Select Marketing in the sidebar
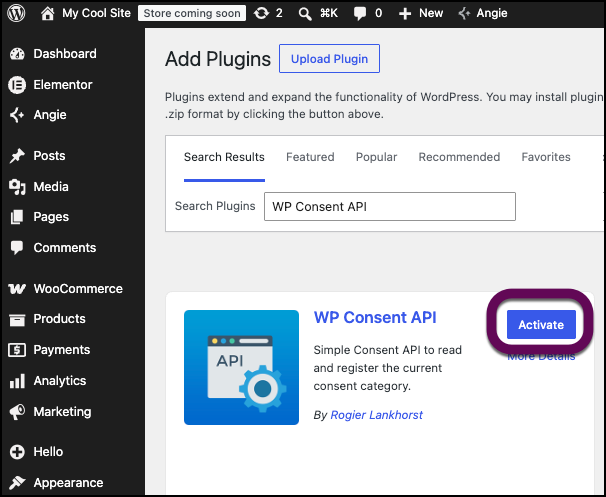Image resolution: width=606 pixels, height=497 pixels. tap(62, 412)
